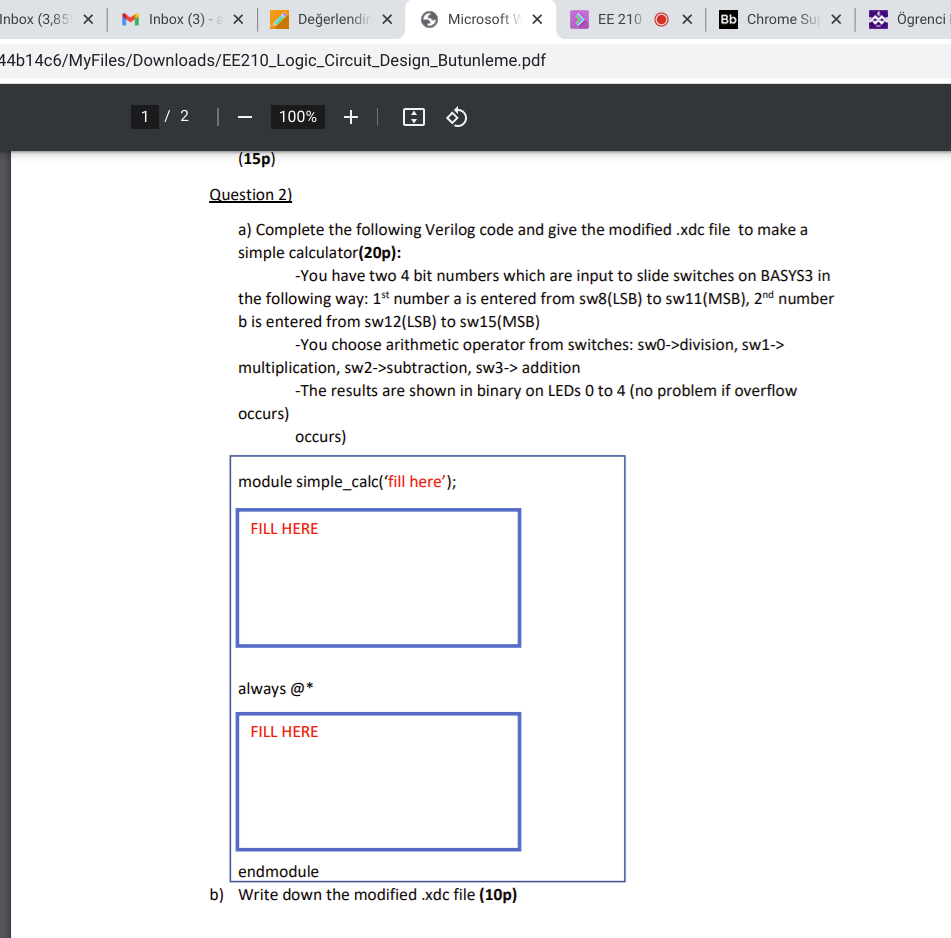Open the fit-to-page control in PDF toolbar
This screenshot has width=951, height=938.
[x=413, y=117]
